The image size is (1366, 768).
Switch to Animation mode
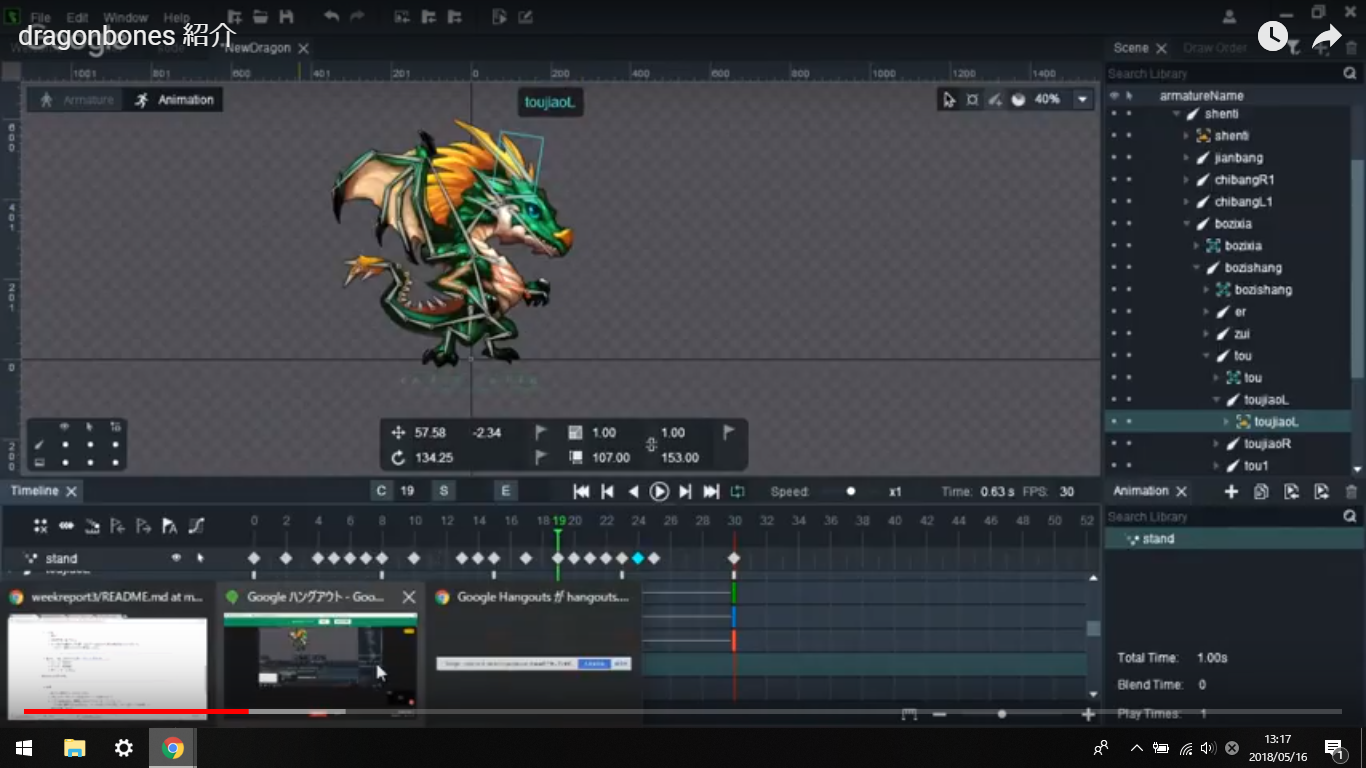coord(174,100)
